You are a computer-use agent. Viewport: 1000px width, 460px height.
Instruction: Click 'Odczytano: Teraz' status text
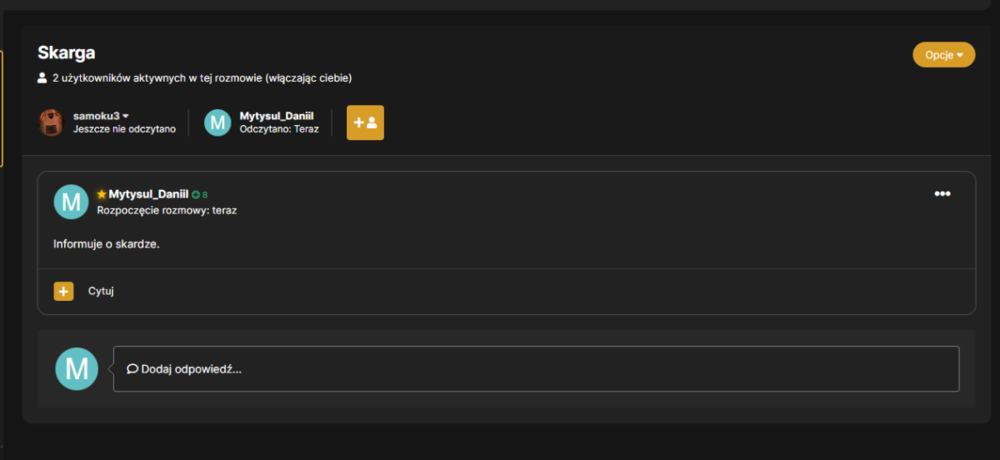(x=279, y=130)
